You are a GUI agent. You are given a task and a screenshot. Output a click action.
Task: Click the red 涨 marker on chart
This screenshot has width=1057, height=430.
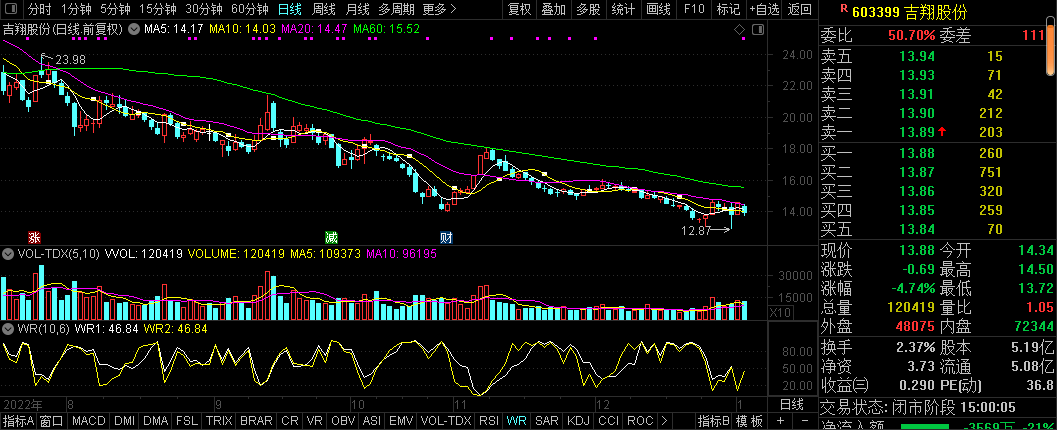tap(34, 238)
